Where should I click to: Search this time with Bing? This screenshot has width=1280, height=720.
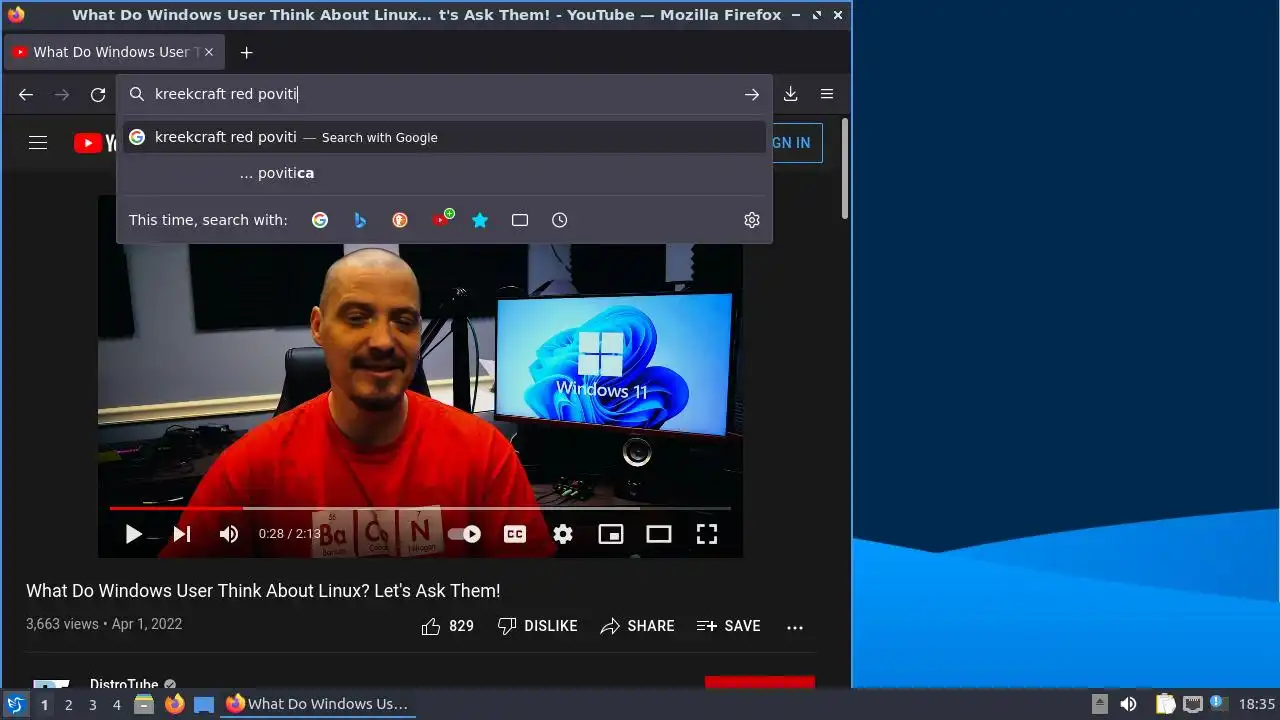point(360,220)
